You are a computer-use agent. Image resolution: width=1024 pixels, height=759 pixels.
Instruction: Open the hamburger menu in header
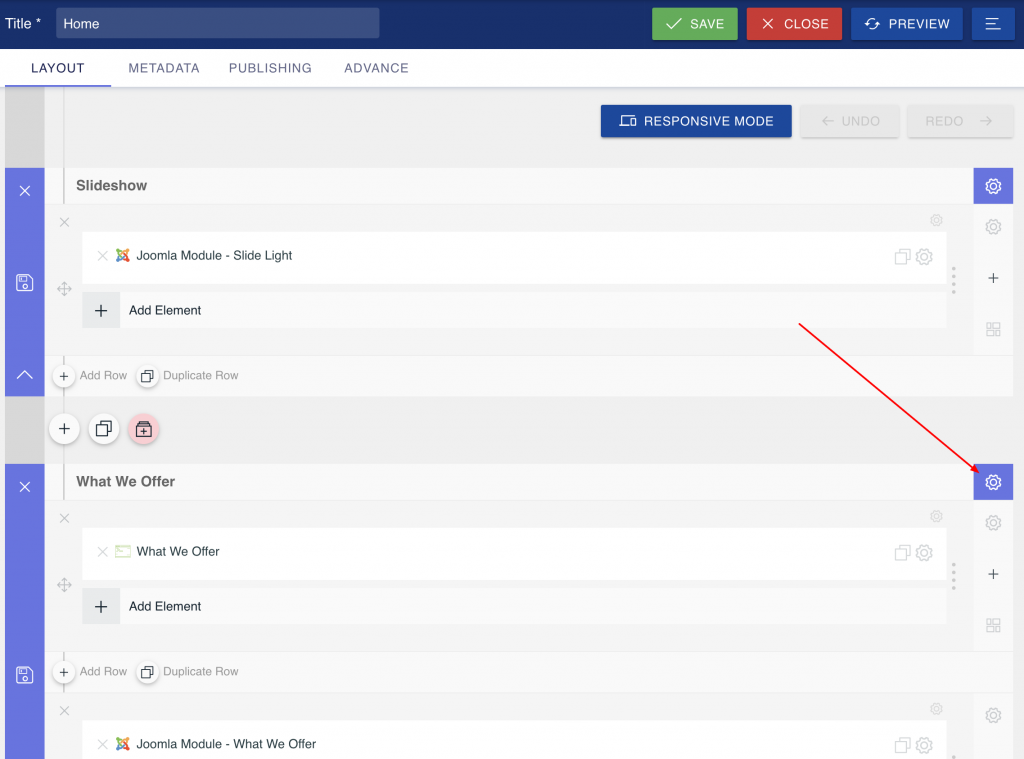pos(992,24)
